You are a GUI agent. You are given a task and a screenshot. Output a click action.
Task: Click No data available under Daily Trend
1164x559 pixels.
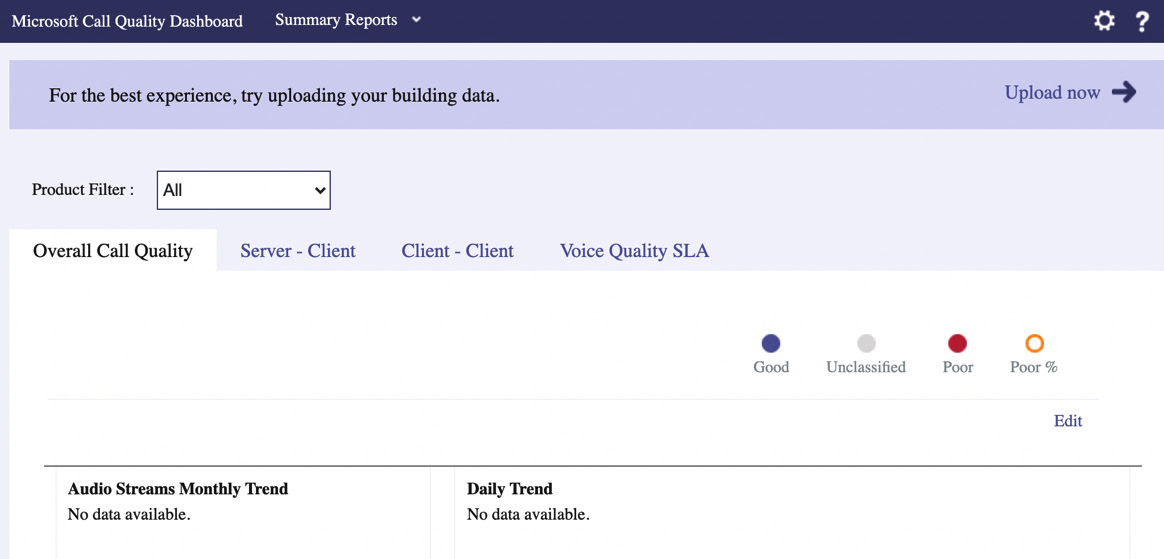[x=529, y=514]
